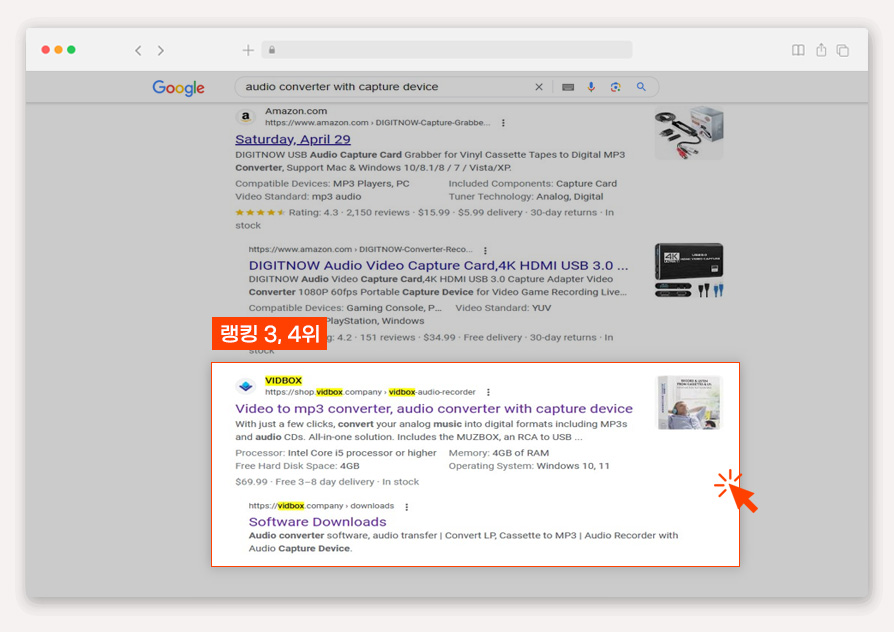Start voice search with the microphone icon
Screen dimensions: 894x632
coord(591,87)
